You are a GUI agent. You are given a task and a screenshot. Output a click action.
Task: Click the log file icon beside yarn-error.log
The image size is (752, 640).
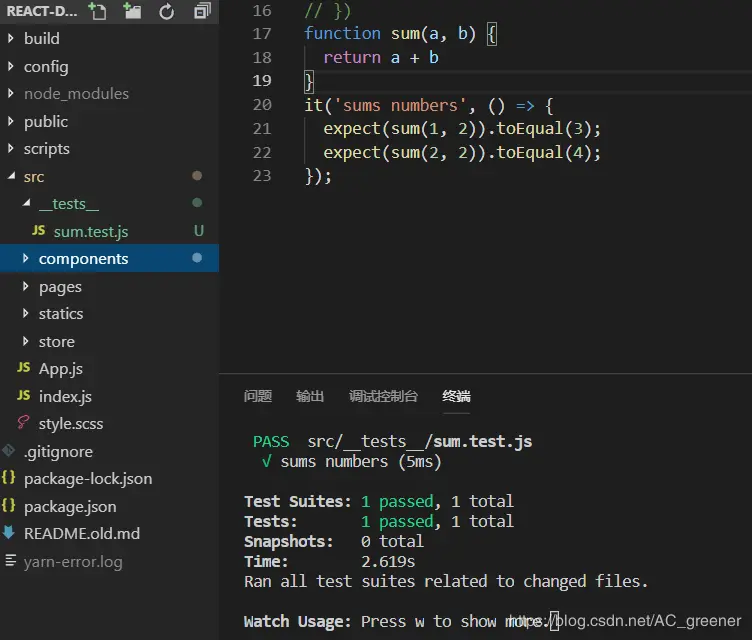coord(10,560)
